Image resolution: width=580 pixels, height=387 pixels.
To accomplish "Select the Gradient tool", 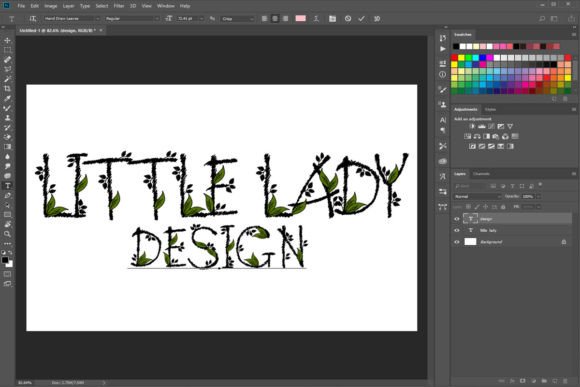I will point(7,147).
